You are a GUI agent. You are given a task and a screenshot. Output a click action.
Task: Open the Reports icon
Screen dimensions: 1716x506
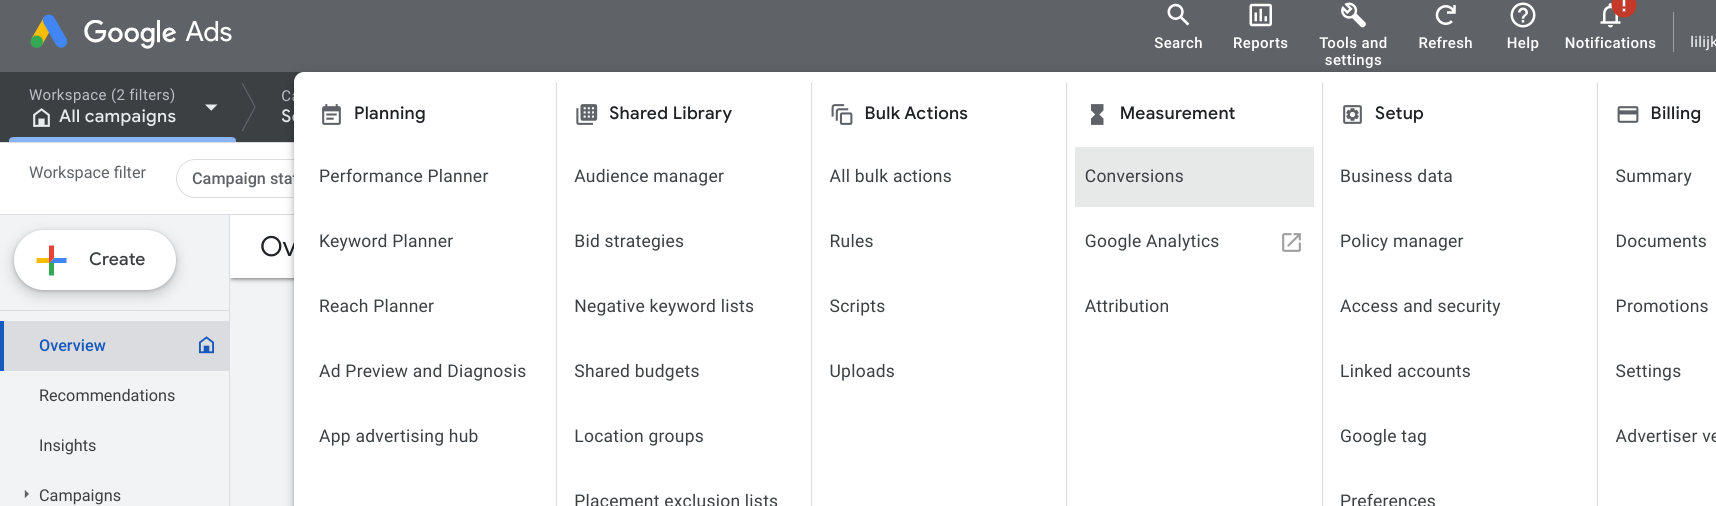pos(1260,15)
